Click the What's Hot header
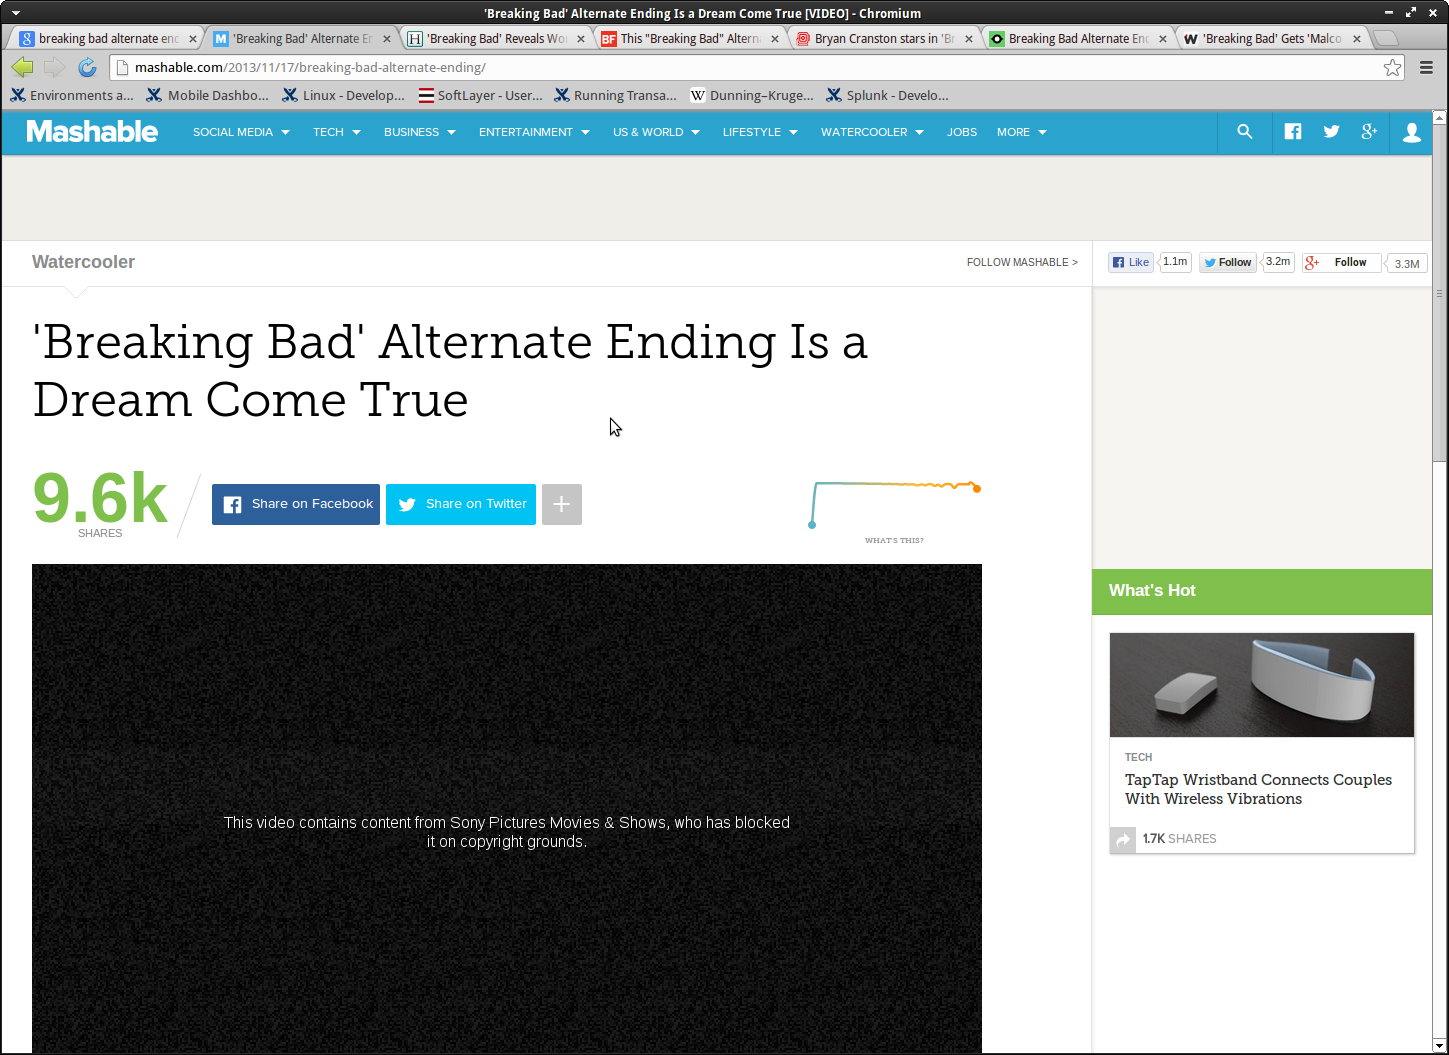Viewport: 1449px width, 1055px height. coord(1262,592)
